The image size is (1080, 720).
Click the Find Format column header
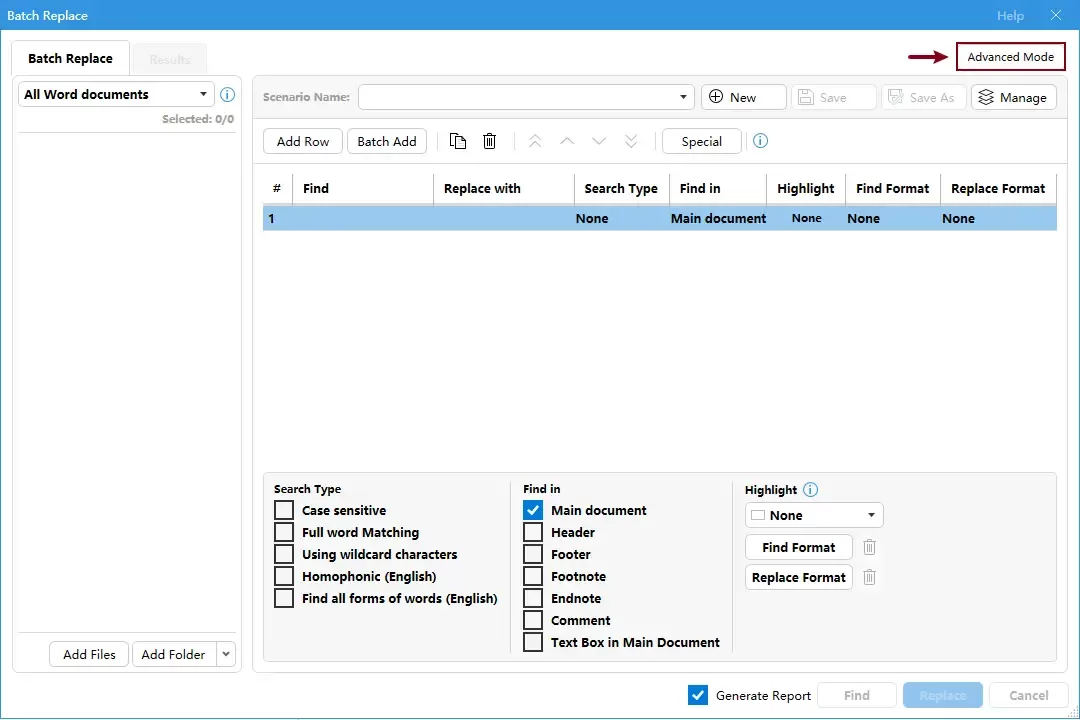[x=893, y=188]
